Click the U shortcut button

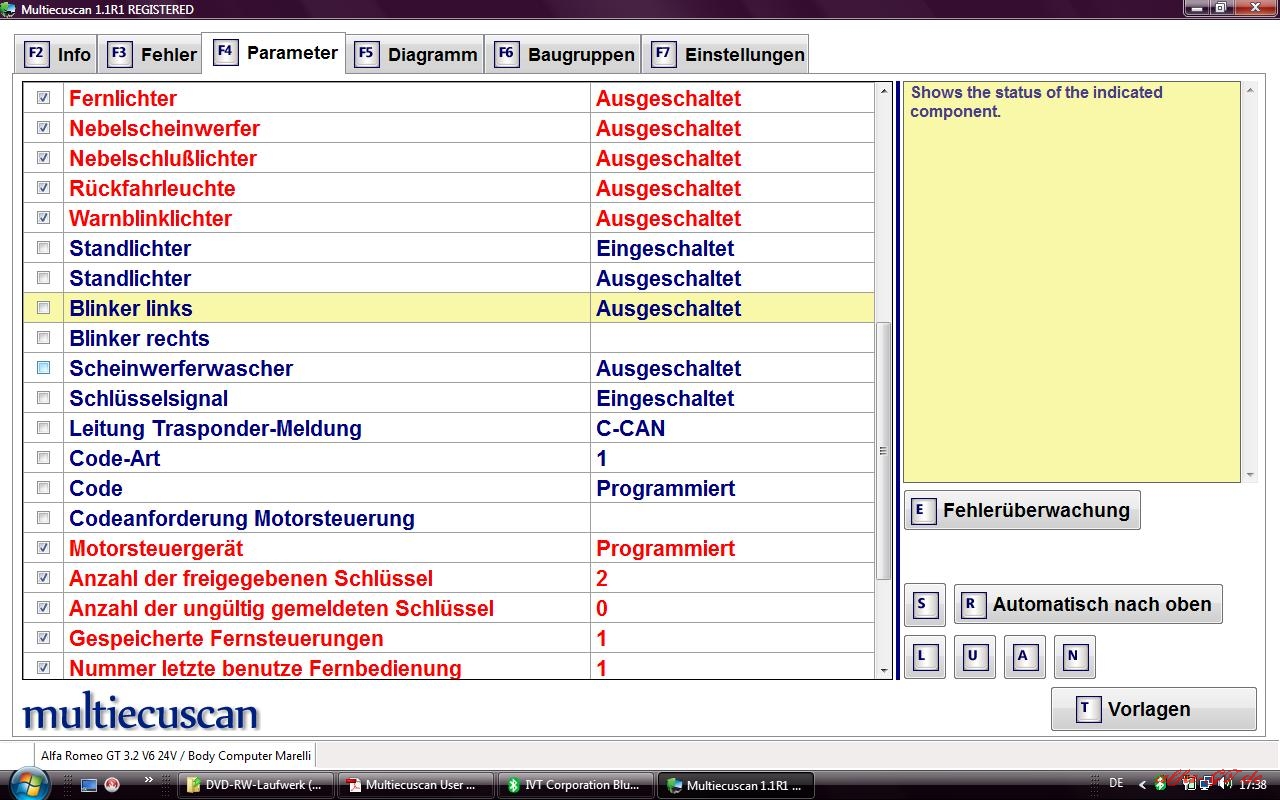click(x=974, y=657)
